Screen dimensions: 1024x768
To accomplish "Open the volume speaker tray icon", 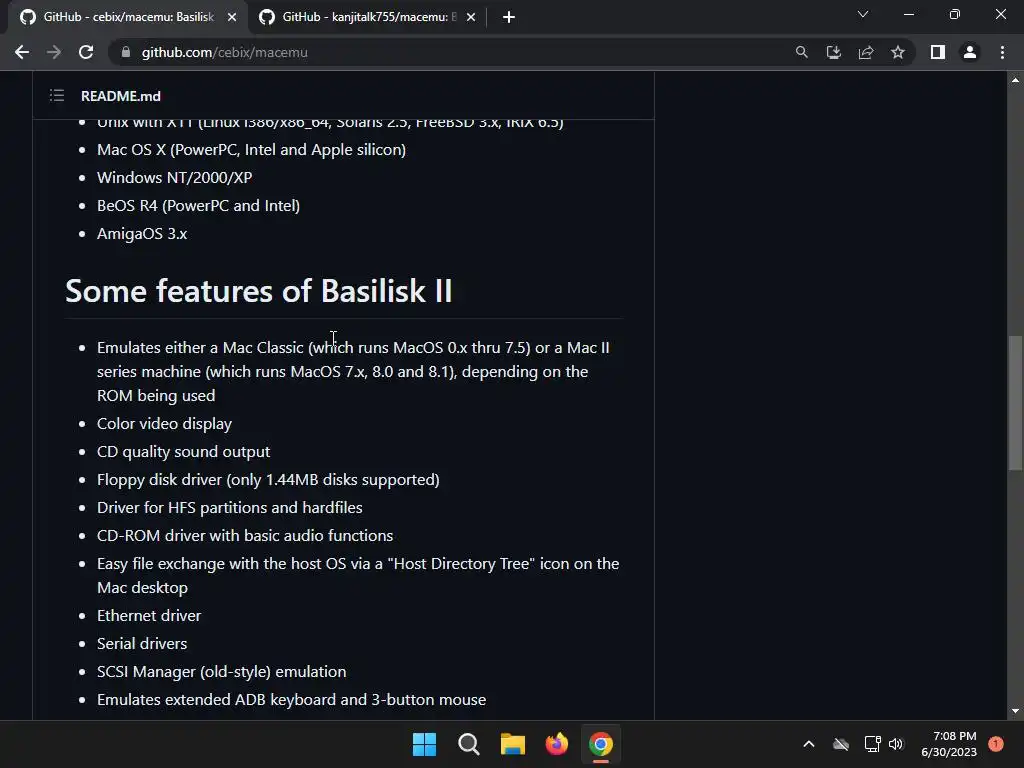I will 896,744.
